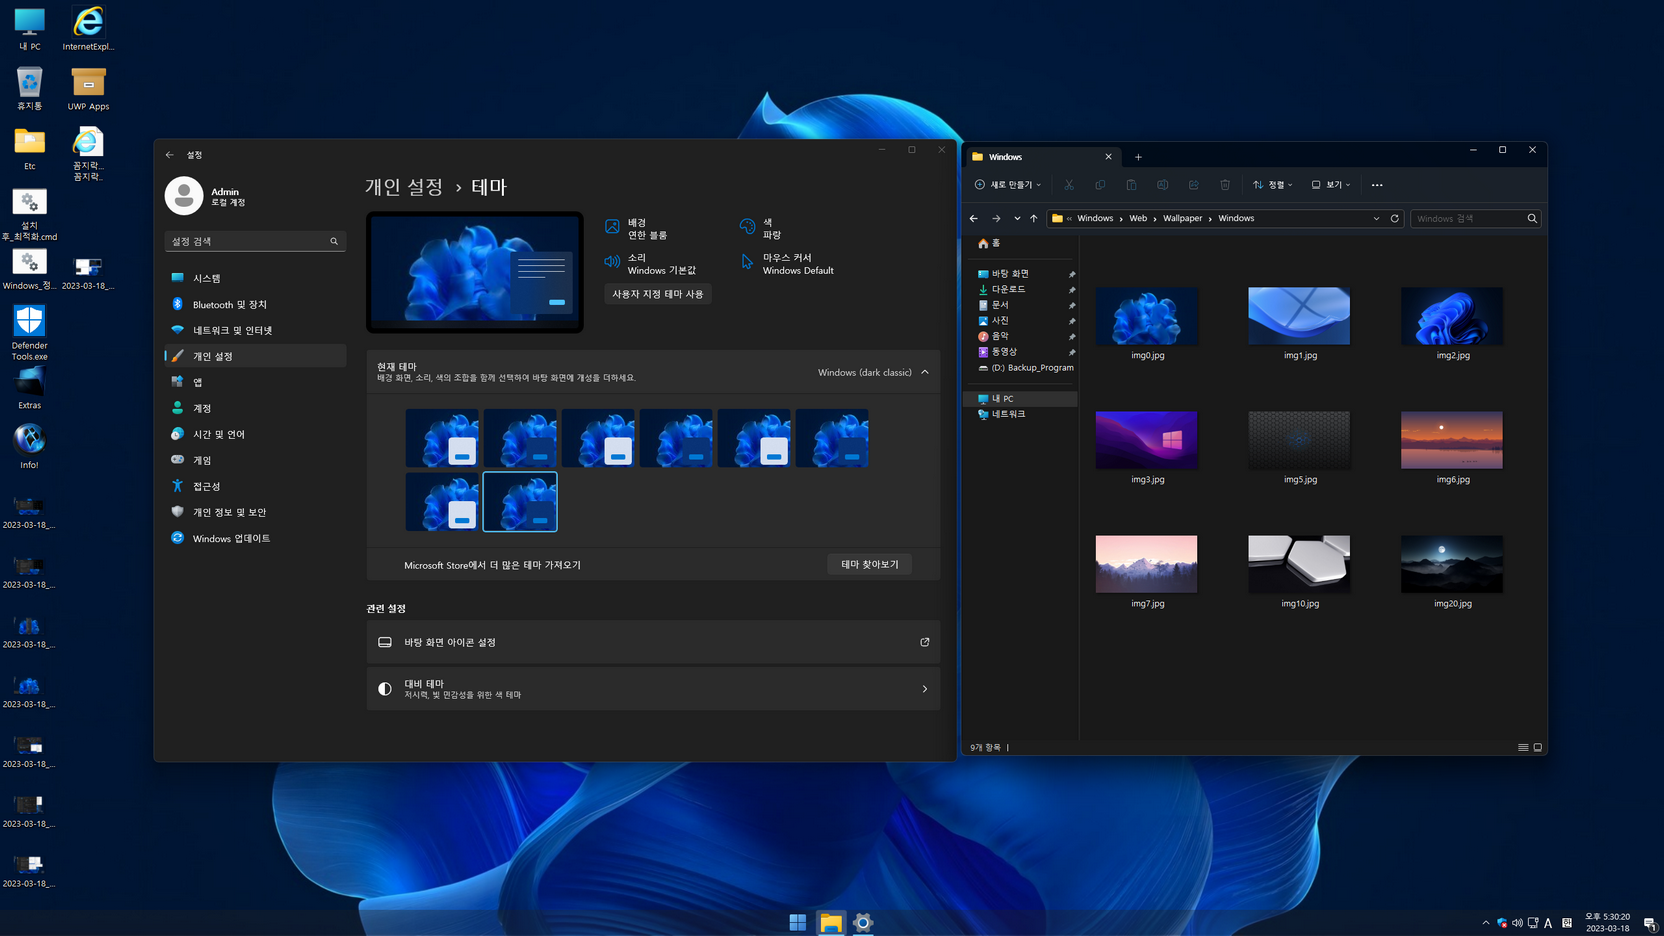This screenshot has width=1664, height=936.
Task: Select 내 PC in Explorer navigation pane
Action: pos(1020,398)
